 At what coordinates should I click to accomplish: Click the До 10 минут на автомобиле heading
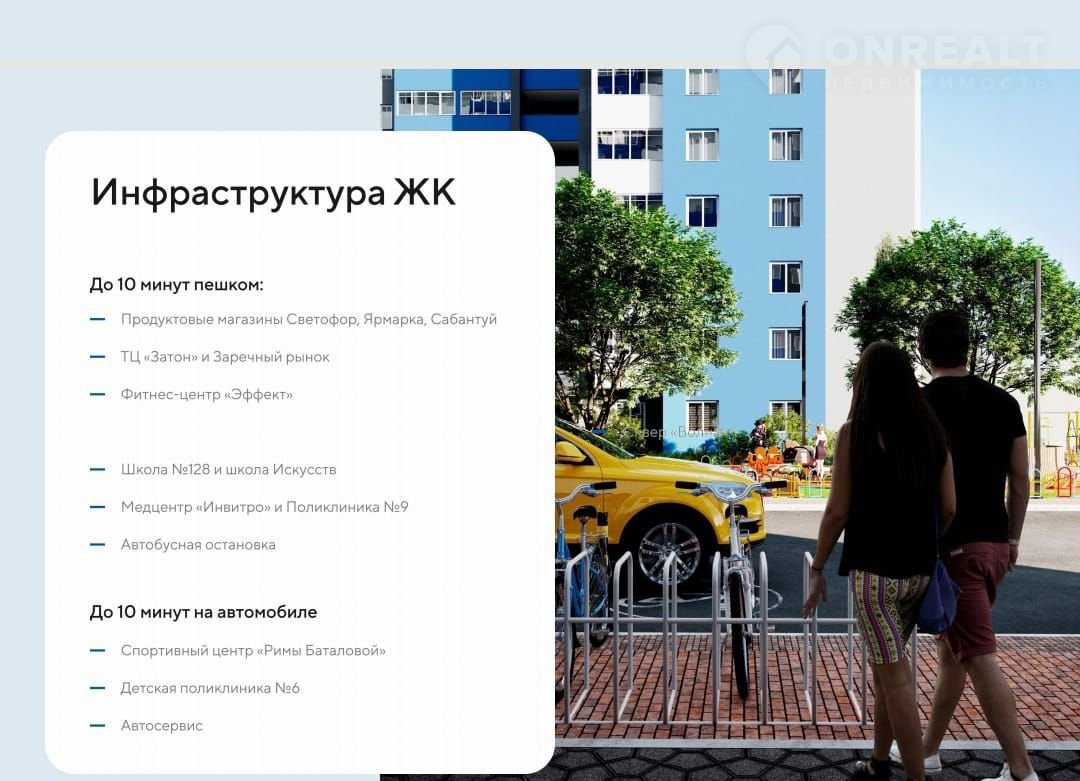point(203,611)
